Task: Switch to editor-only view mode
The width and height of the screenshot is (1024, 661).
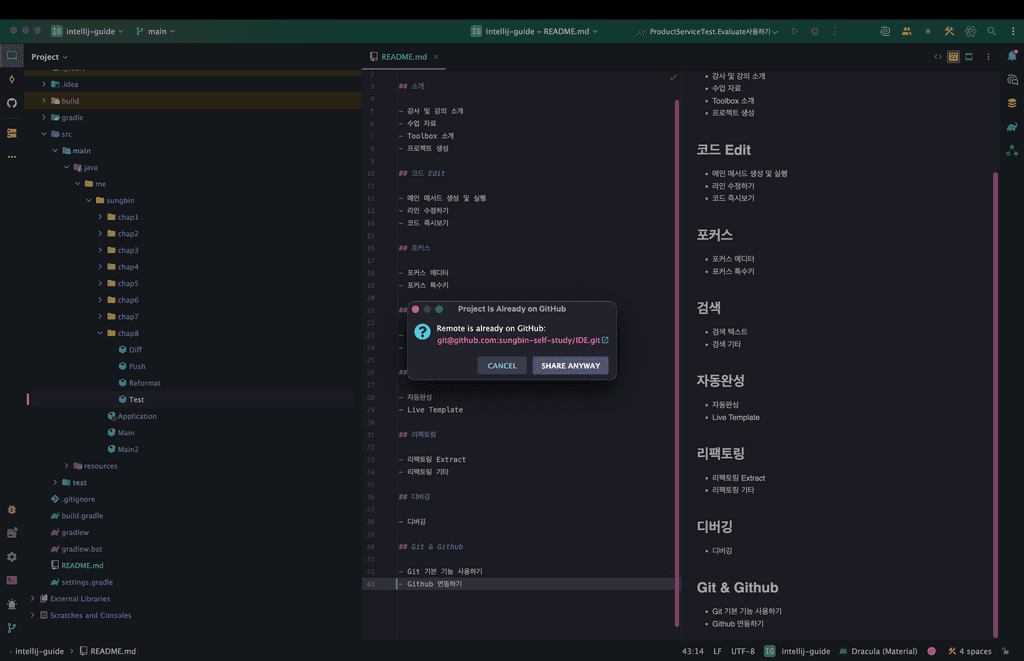Action: tap(938, 57)
